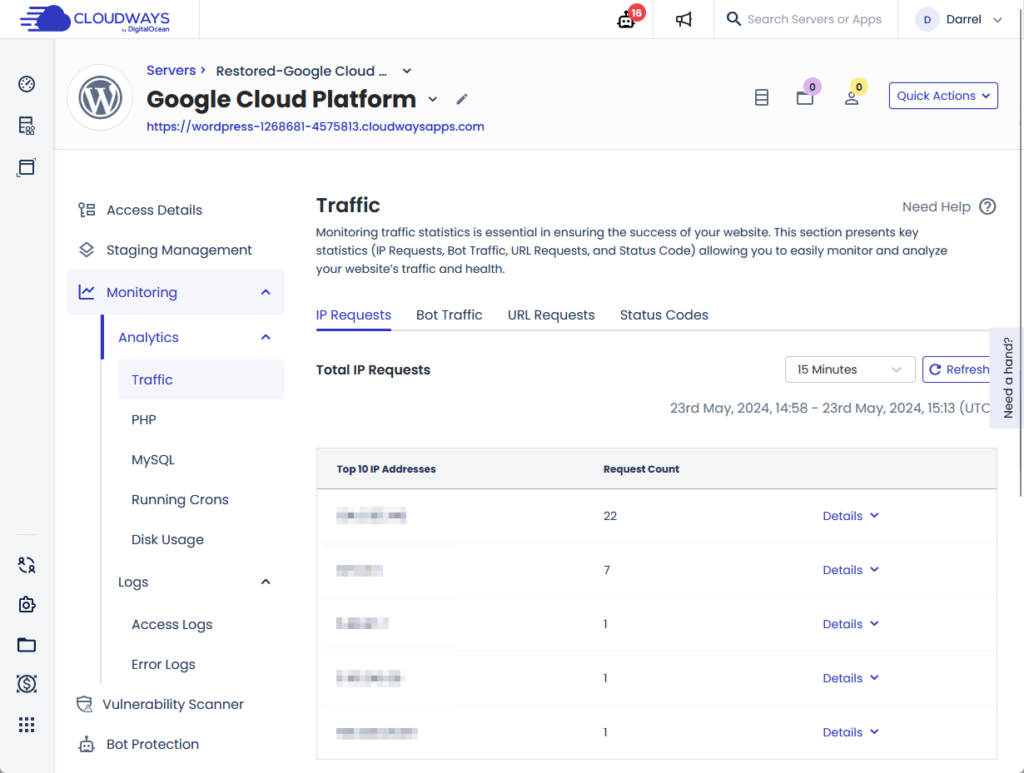Click the WordPress application logo
This screenshot has width=1024, height=773.
click(x=100, y=98)
